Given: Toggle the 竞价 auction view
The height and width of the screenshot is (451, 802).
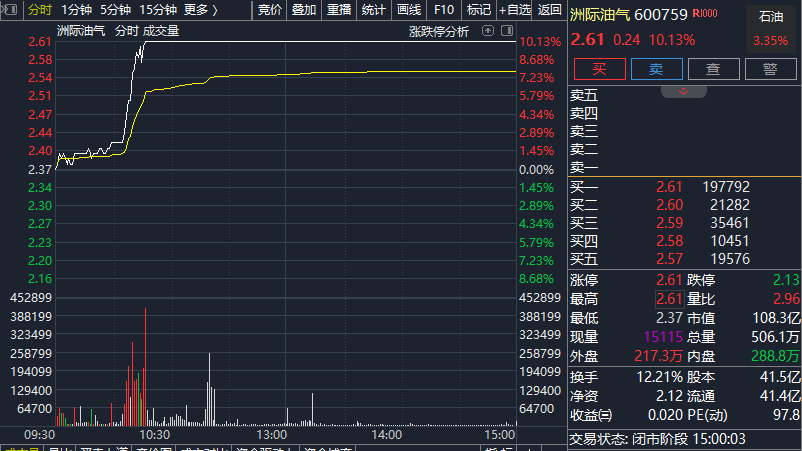Looking at the screenshot, I should 270,10.
